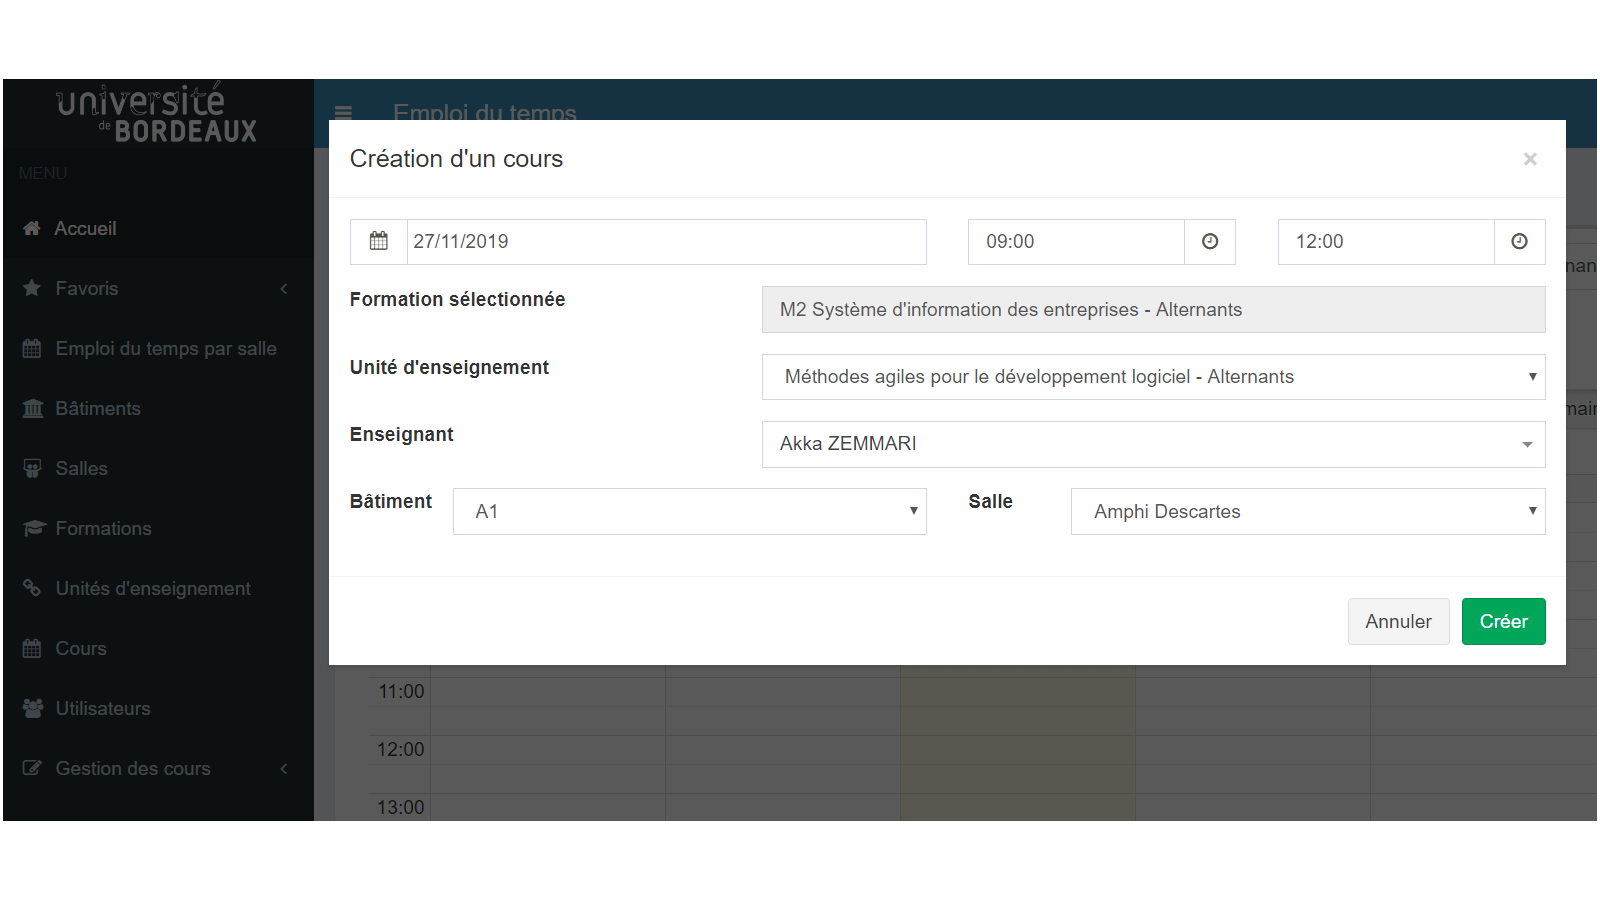Open the Unités d'enseignement icon in the sidebar

point(33,588)
